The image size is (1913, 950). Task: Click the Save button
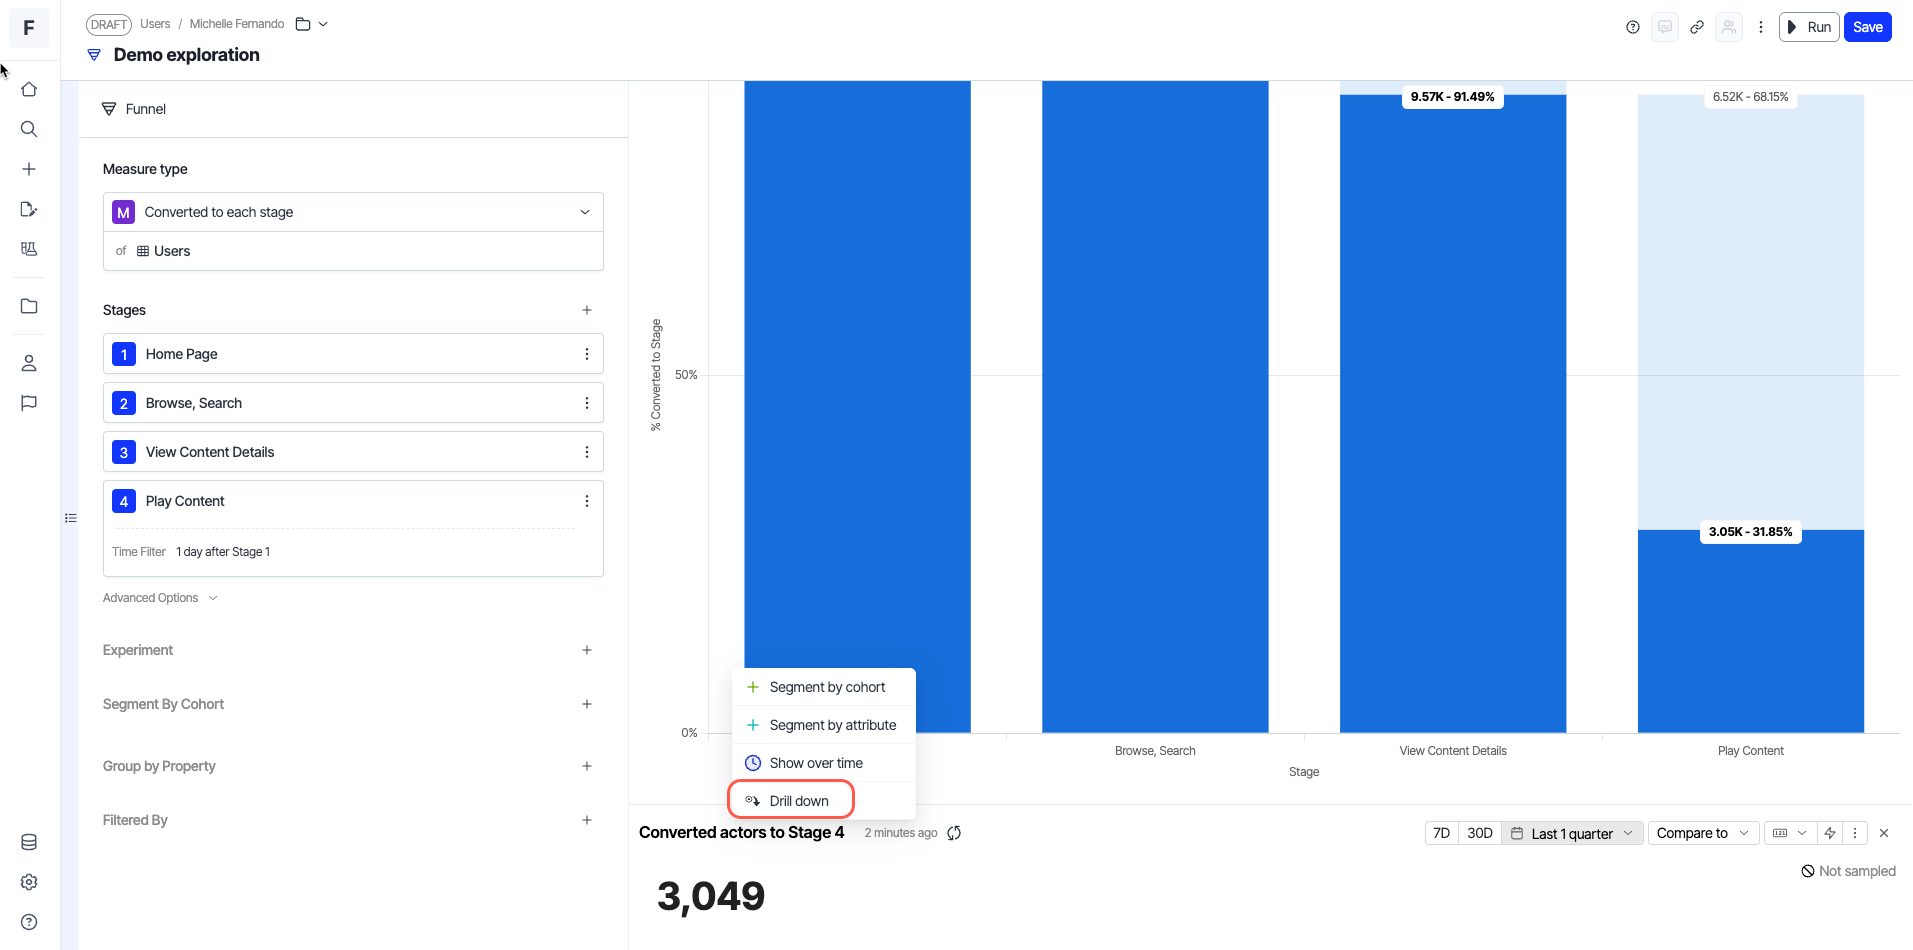click(x=1867, y=27)
